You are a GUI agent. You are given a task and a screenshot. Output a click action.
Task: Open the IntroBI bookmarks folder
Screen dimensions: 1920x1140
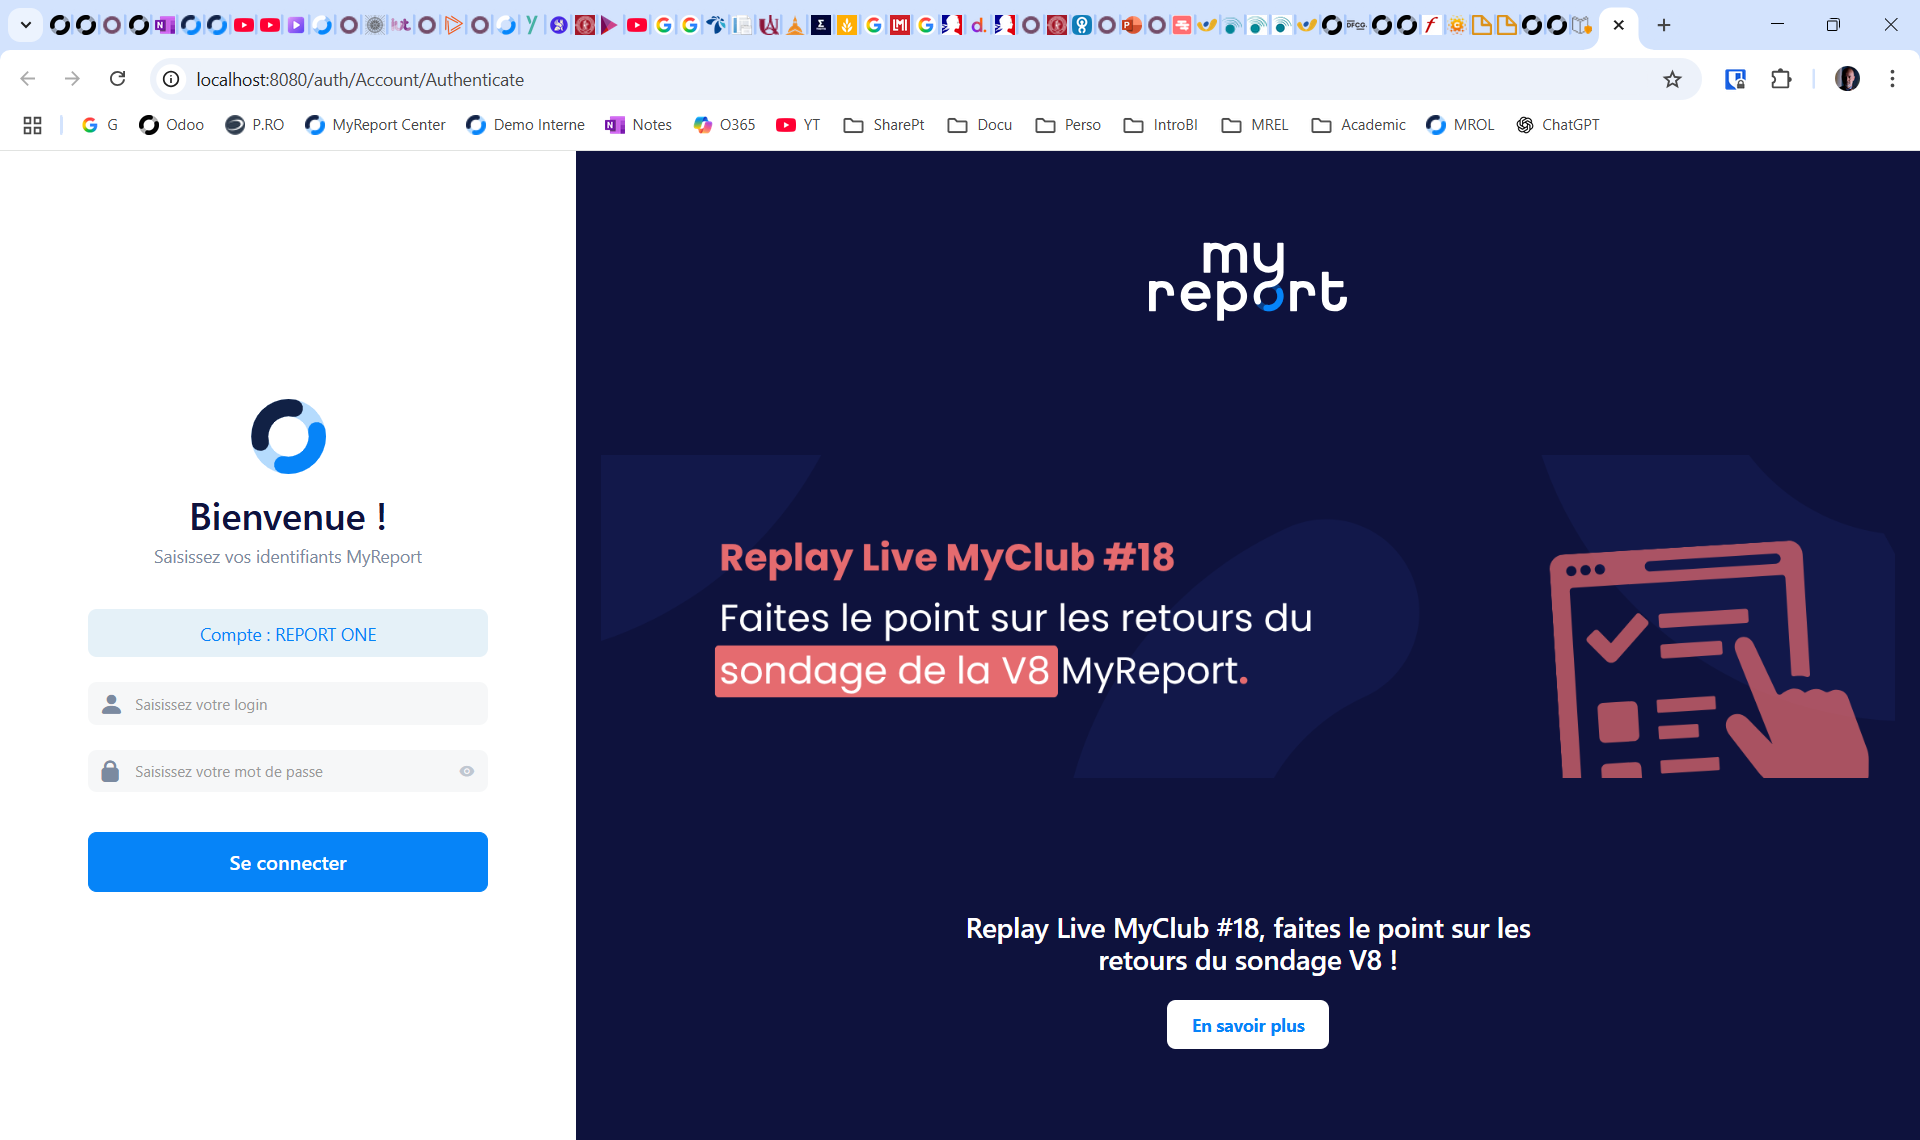point(1160,125)
